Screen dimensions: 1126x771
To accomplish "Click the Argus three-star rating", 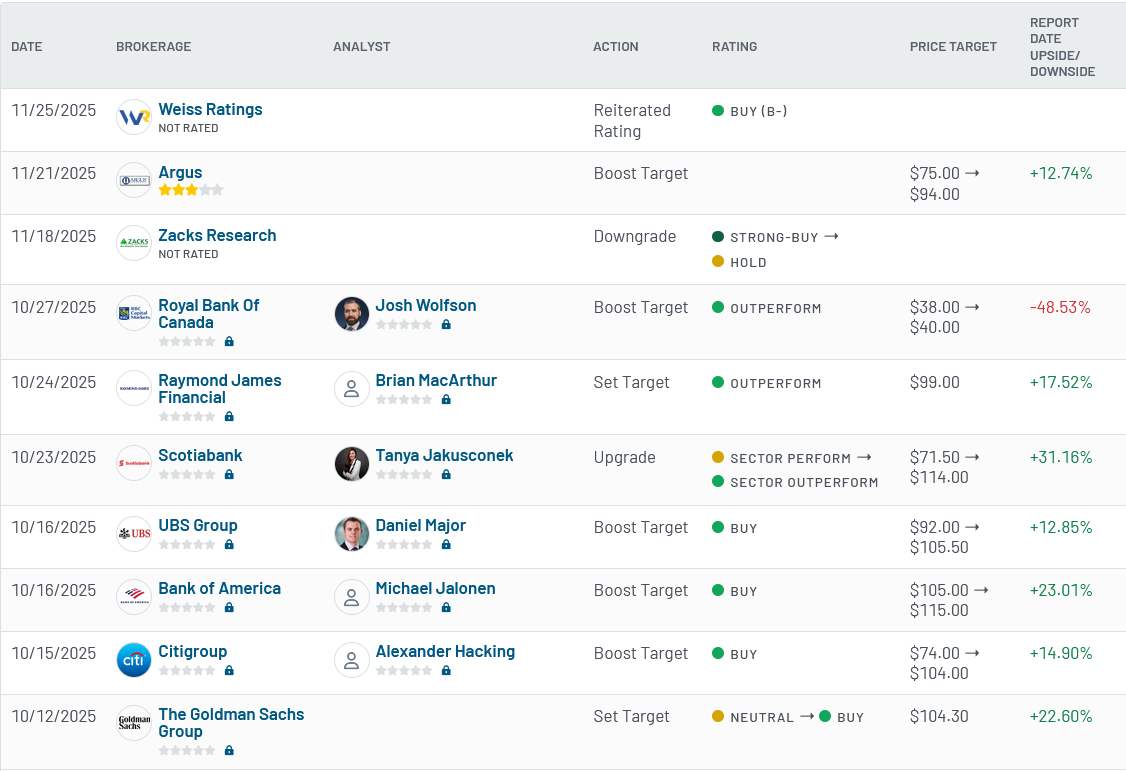I will pyautogui.click(x=191, y=190).
